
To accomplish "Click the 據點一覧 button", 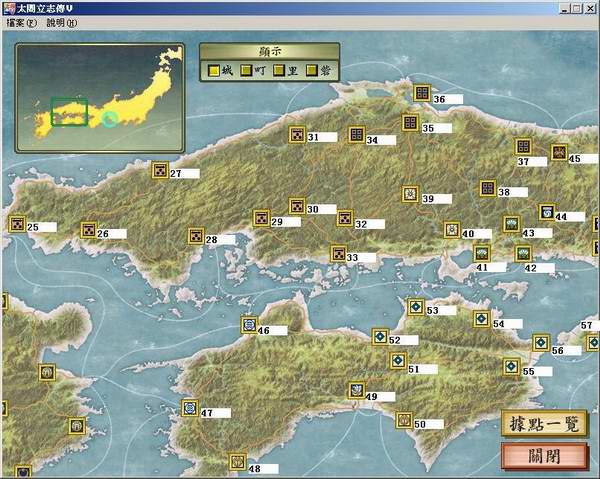I will point(545,423).
